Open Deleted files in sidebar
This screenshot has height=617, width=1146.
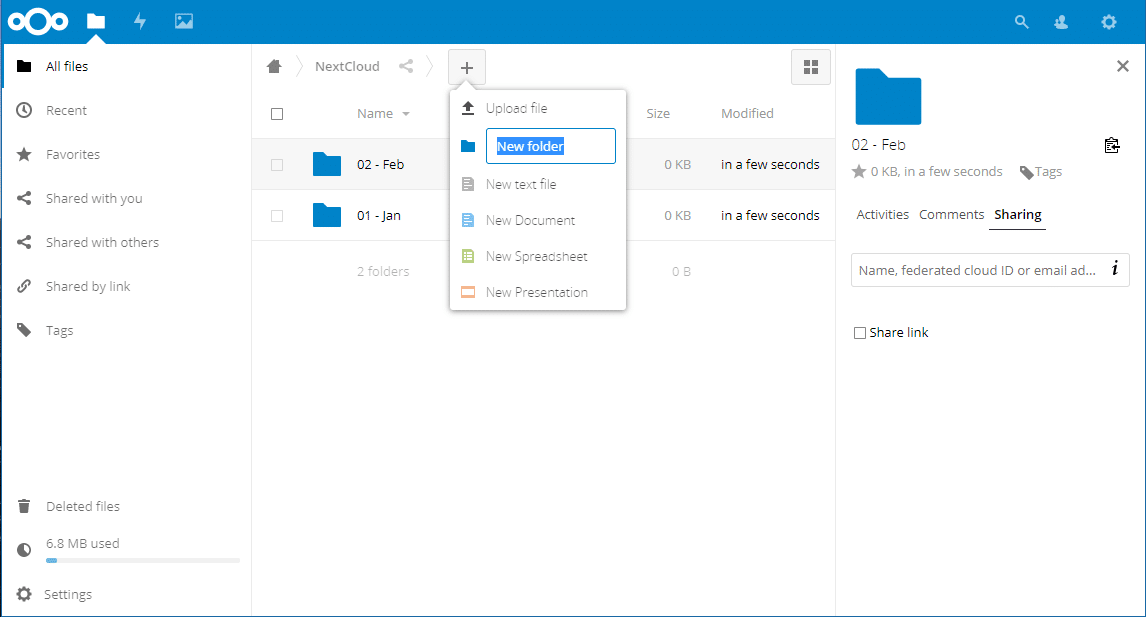tap(83, 506)
